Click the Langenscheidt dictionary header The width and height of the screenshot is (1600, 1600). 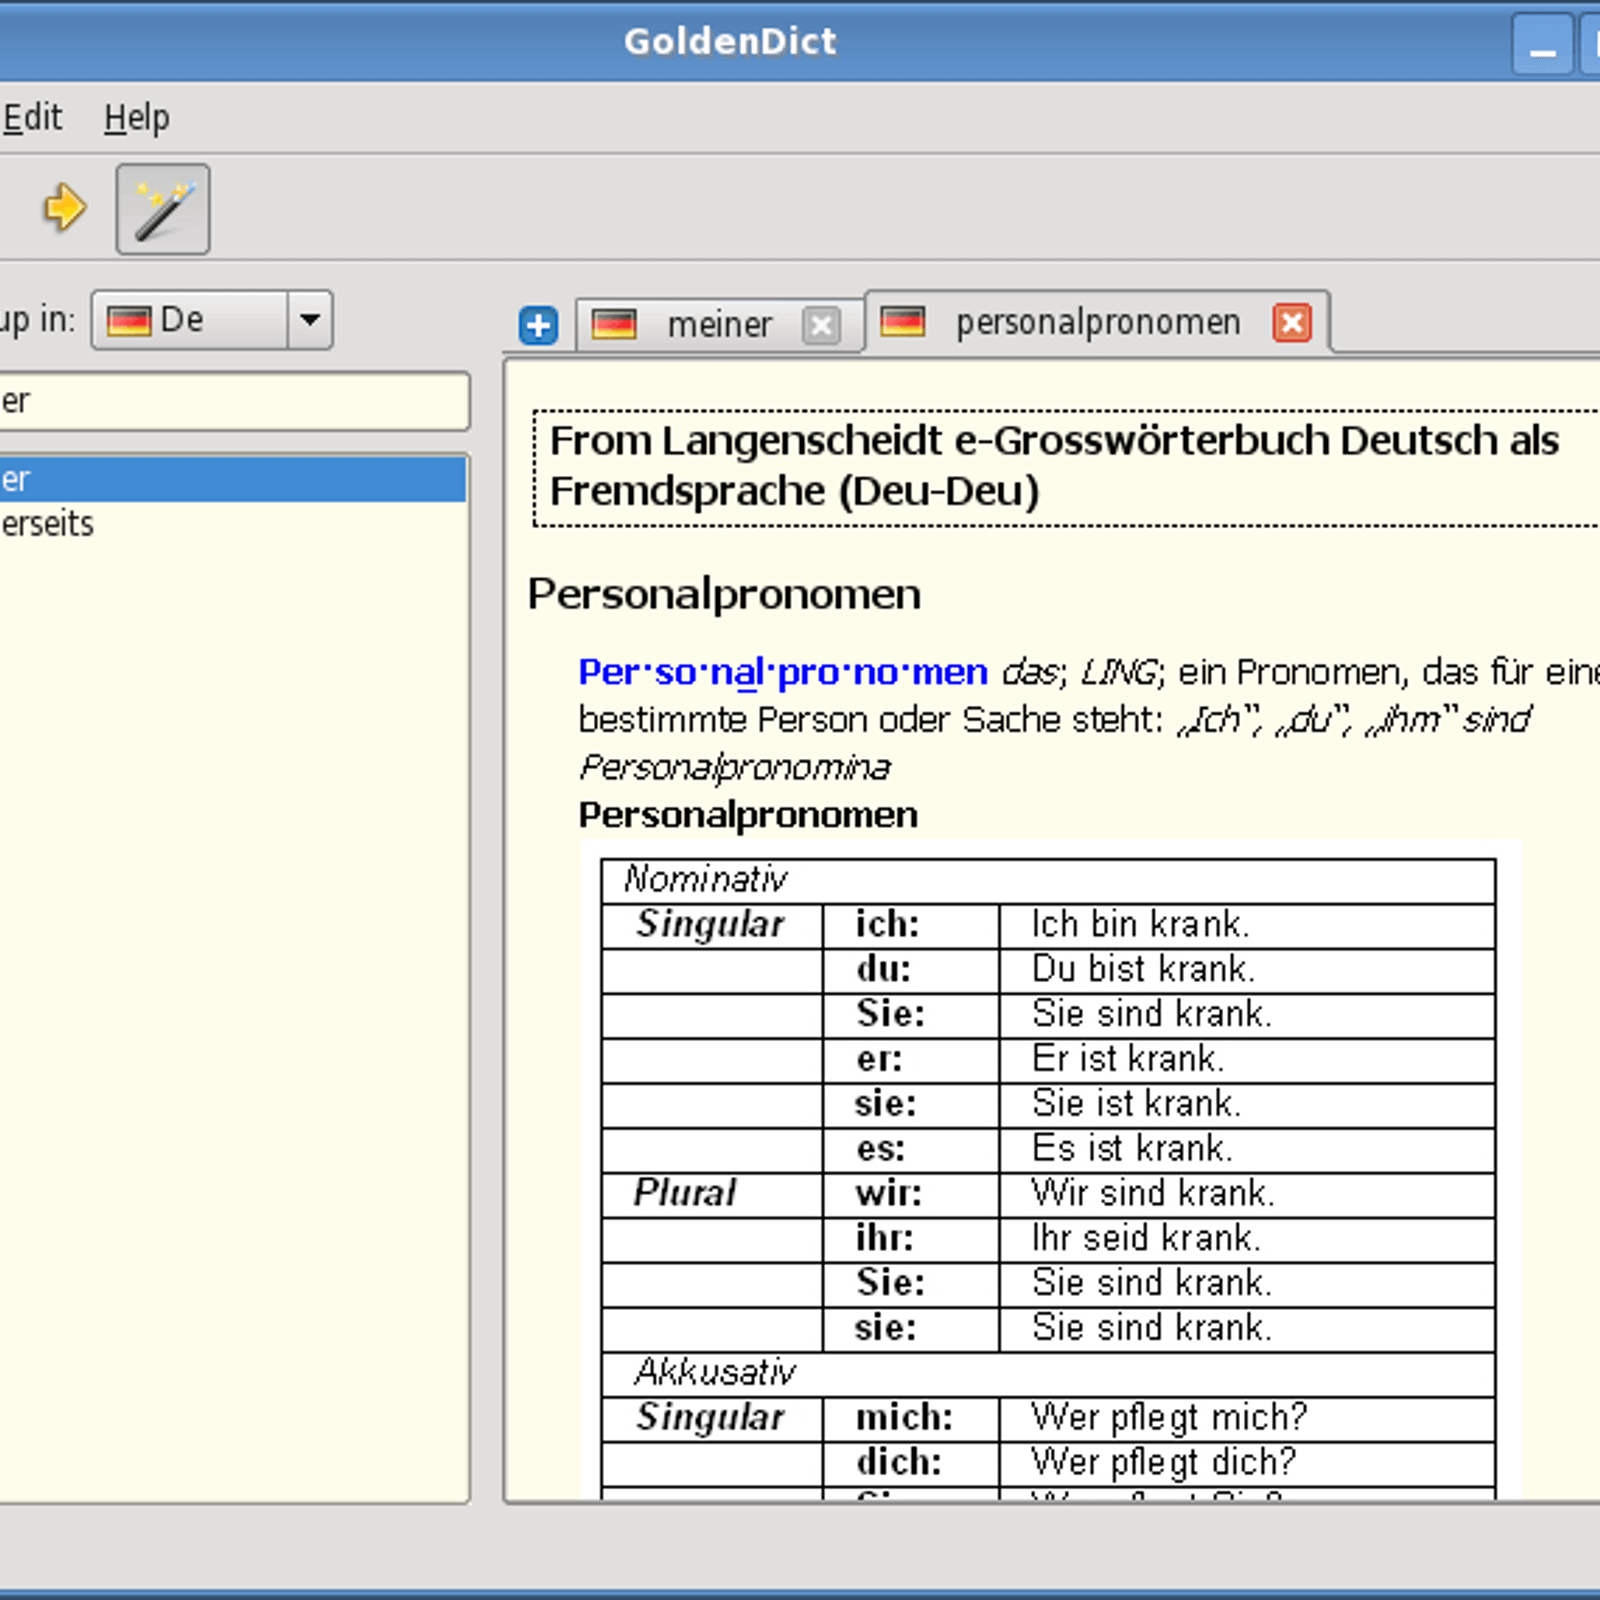[x=1066, y=467]
